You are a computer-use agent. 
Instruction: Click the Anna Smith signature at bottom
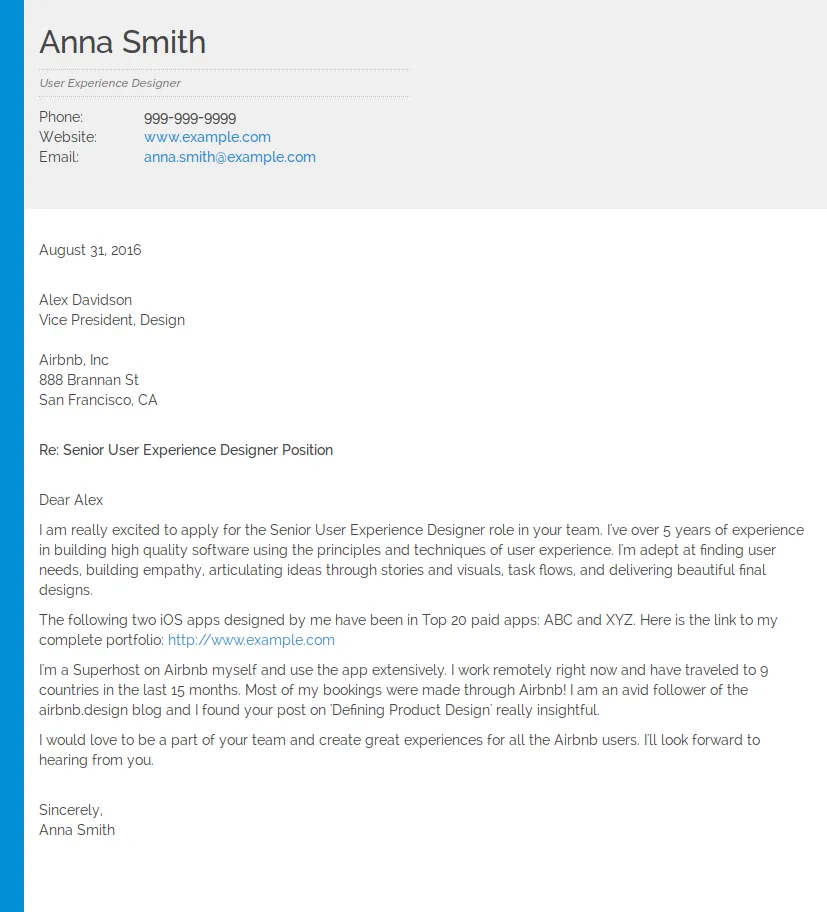coord(77,830)
